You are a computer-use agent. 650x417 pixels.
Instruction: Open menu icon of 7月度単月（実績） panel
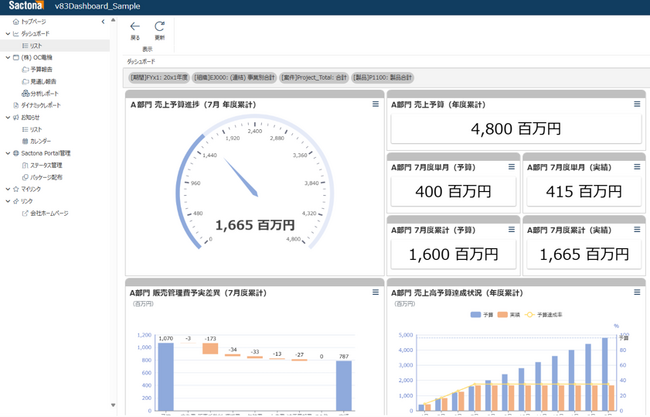[x=637, y=167]
